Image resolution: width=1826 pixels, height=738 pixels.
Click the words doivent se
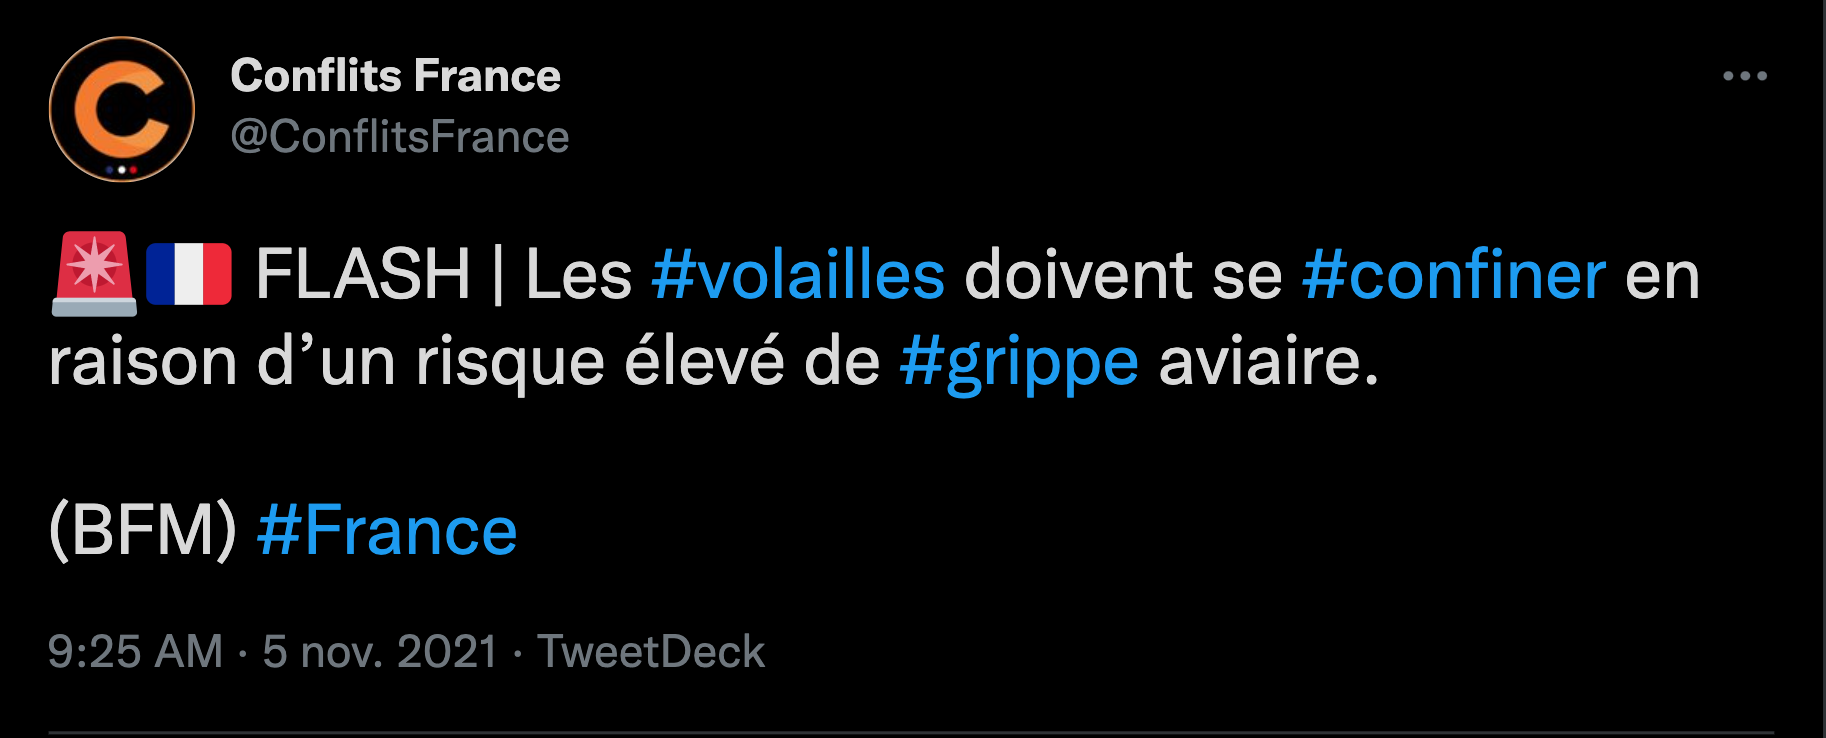point(1123,275)
